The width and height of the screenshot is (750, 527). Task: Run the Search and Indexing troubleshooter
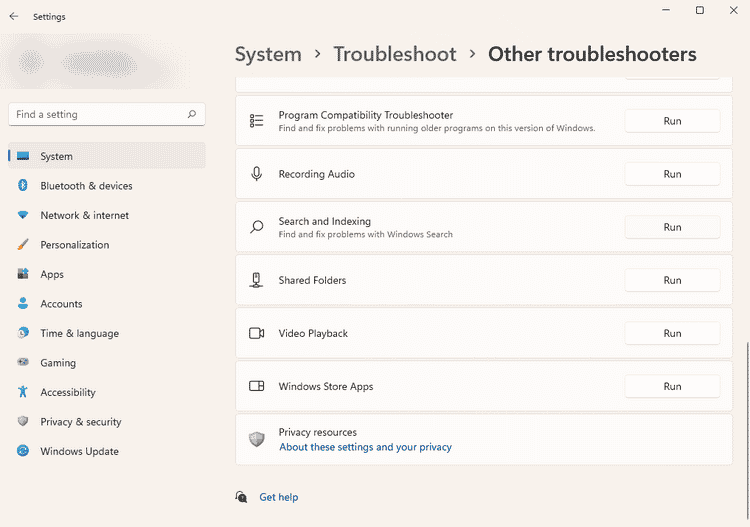click(x=672, y=227)
